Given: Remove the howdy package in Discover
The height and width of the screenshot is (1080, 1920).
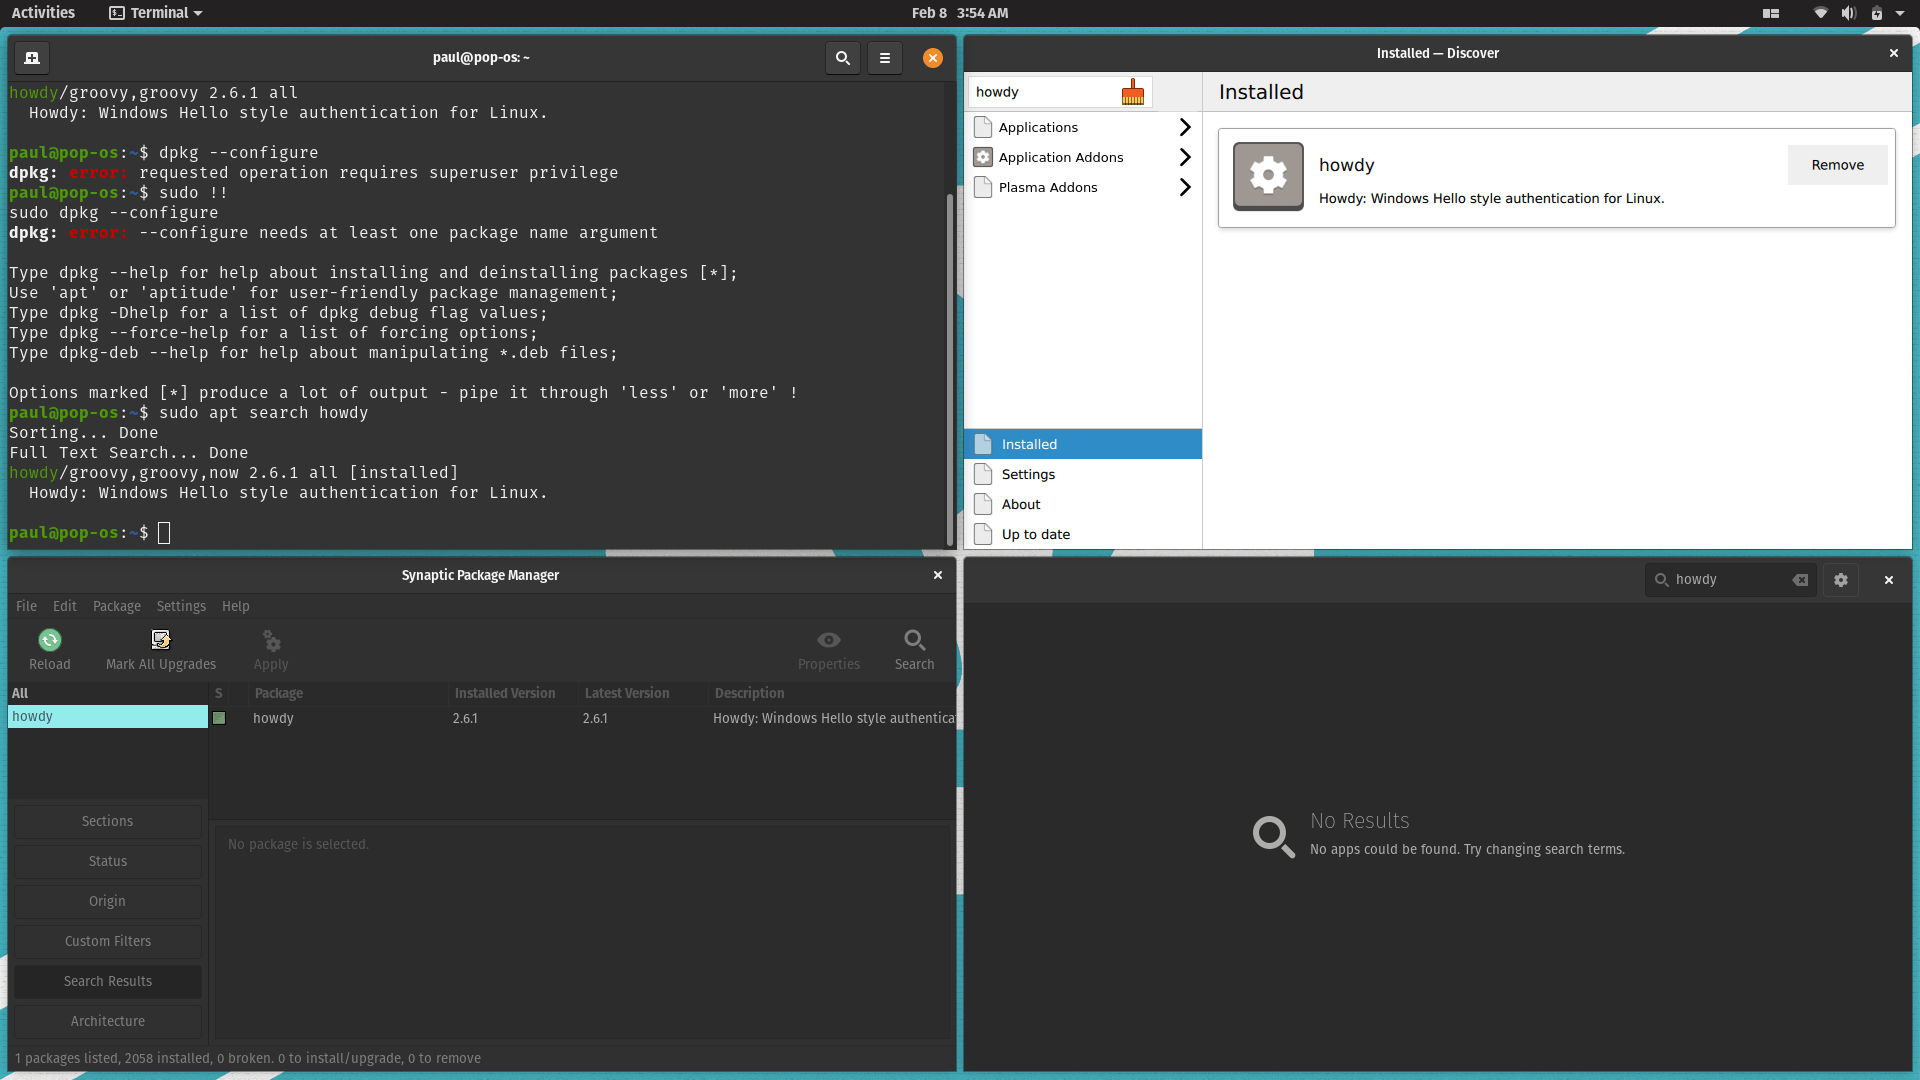Looking at the screenshot, I should [x=1837, y=165].
